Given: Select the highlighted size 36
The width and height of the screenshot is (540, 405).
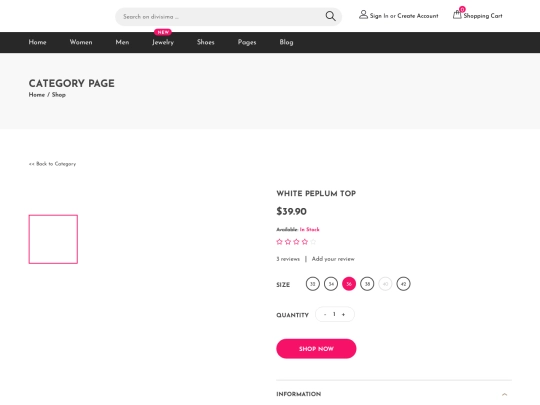Looking at the screenshot, I should [349, 284].
